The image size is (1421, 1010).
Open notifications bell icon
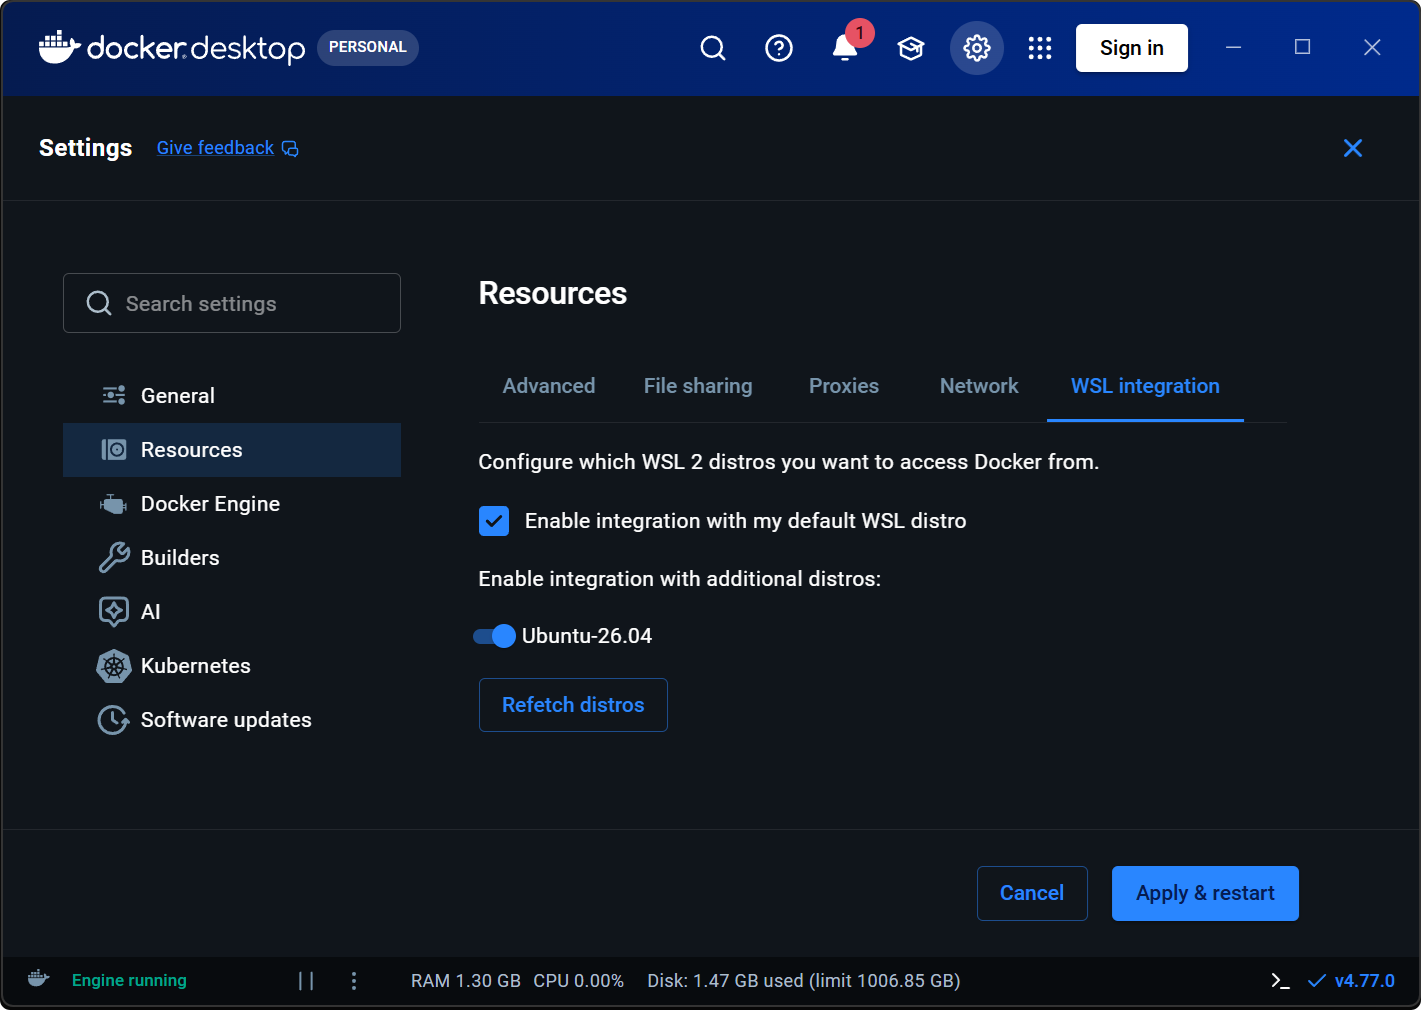(845, 48)
